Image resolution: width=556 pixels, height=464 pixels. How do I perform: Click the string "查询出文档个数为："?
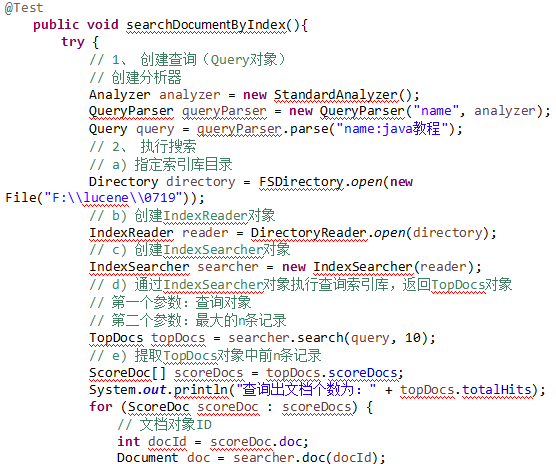tap(306, 390)
